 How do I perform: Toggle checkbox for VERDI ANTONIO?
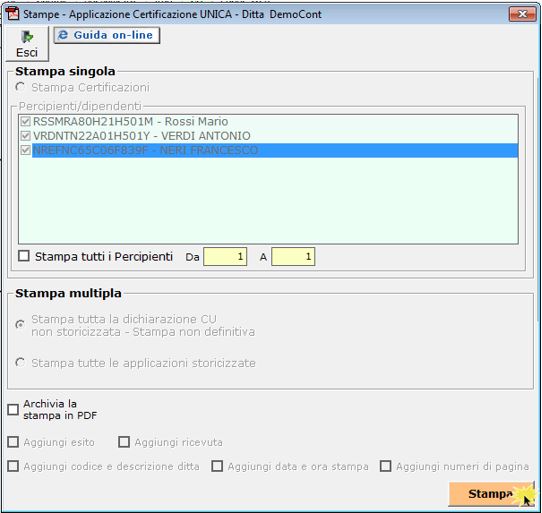pos(26,136)
